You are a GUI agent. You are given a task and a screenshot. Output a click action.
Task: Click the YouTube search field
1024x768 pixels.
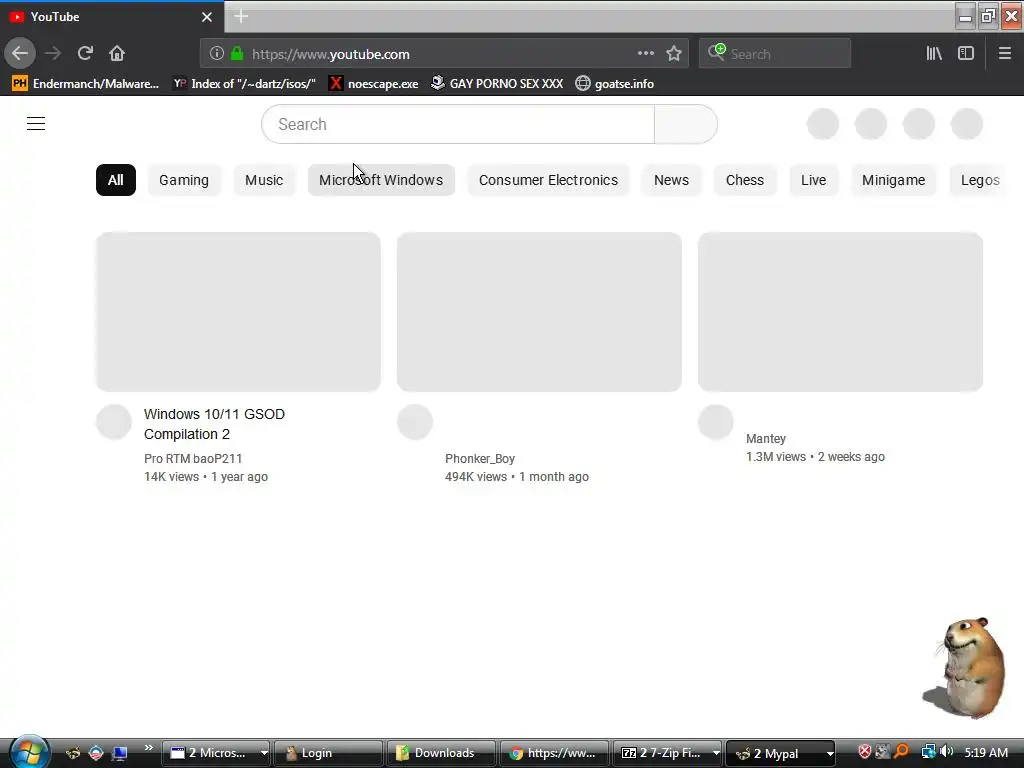pyautogui.click(x=458, y=124)
